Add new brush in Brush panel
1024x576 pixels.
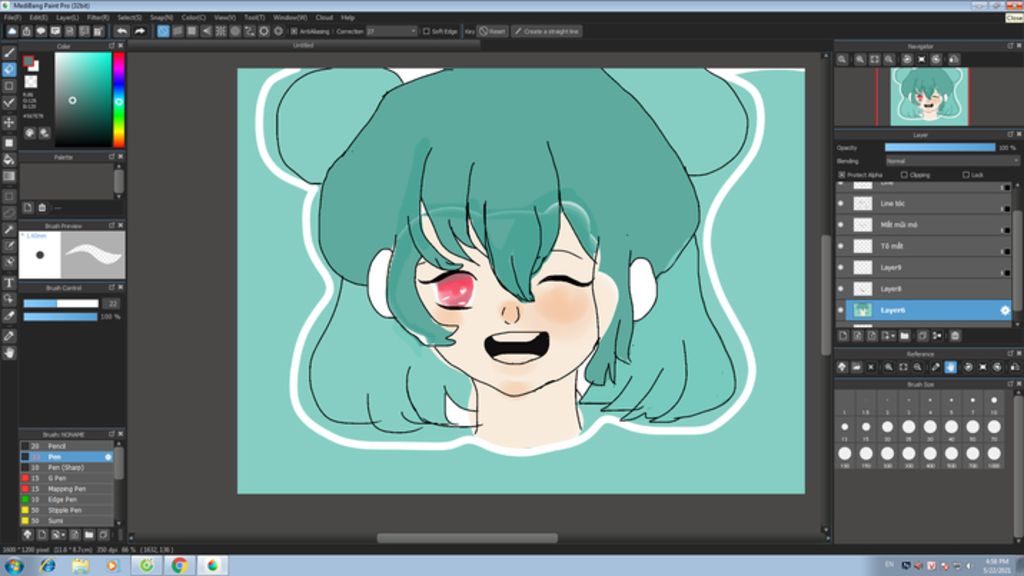42,534
